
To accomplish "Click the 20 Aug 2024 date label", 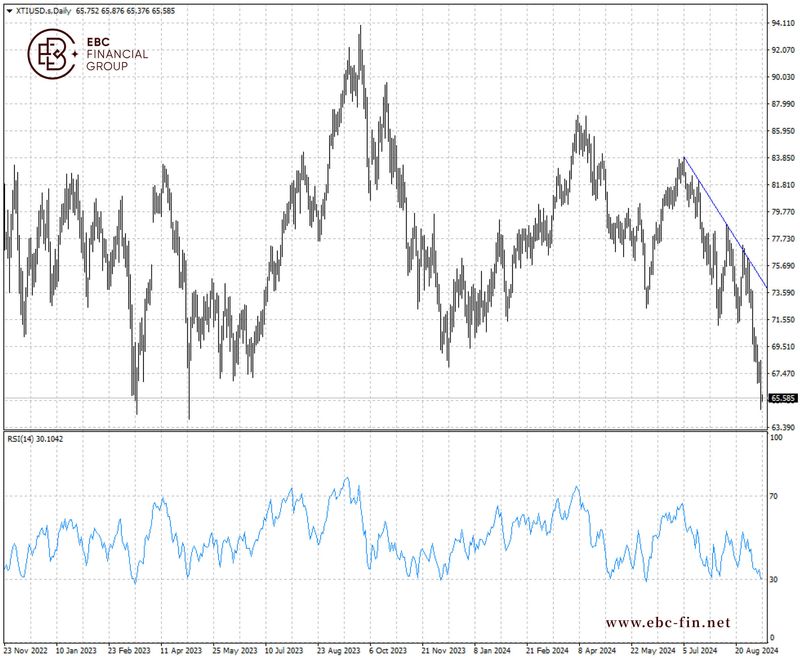I will coord(755,648).
